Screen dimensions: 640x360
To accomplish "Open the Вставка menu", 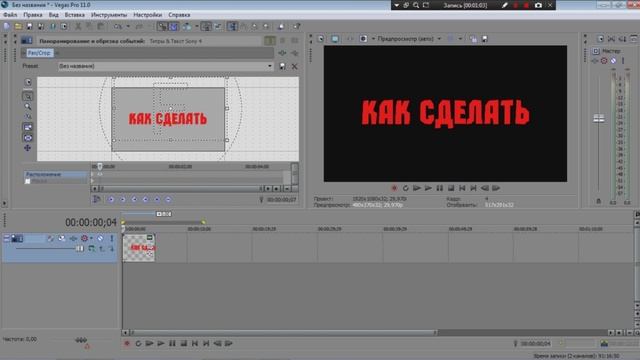I will point(75,15).
